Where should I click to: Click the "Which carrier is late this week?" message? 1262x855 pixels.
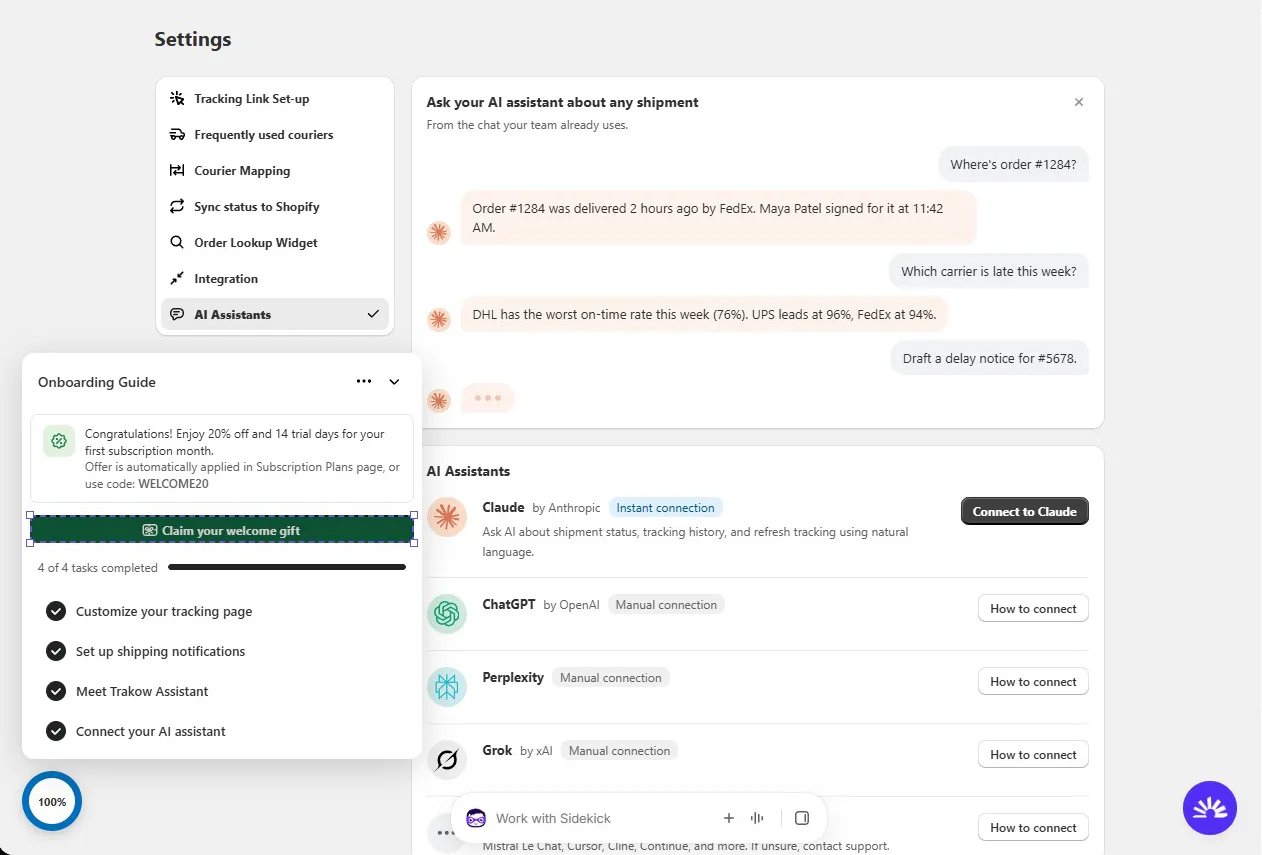point(988,271)
